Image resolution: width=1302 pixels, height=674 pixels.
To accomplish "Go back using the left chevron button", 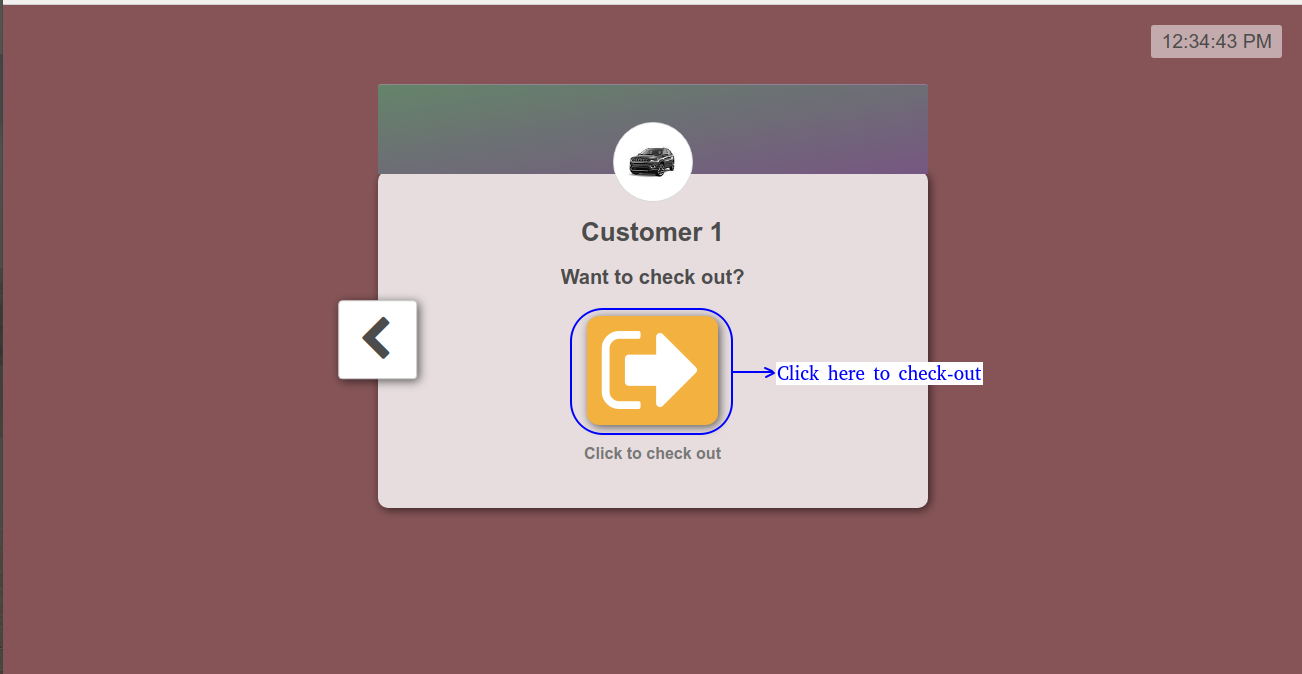I will 377,339.
